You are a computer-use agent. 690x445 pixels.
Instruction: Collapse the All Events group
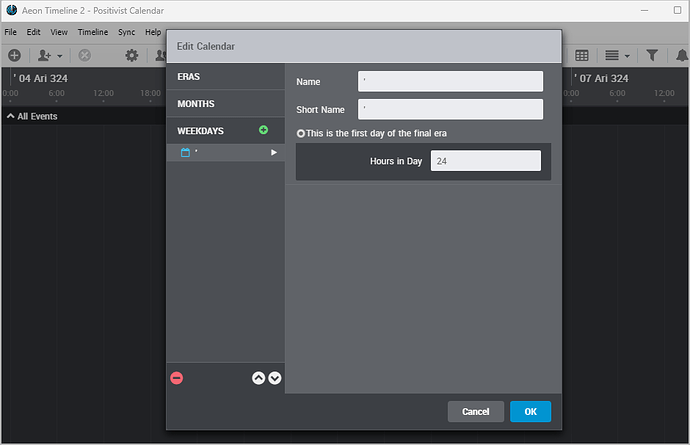tap(10, 116)
